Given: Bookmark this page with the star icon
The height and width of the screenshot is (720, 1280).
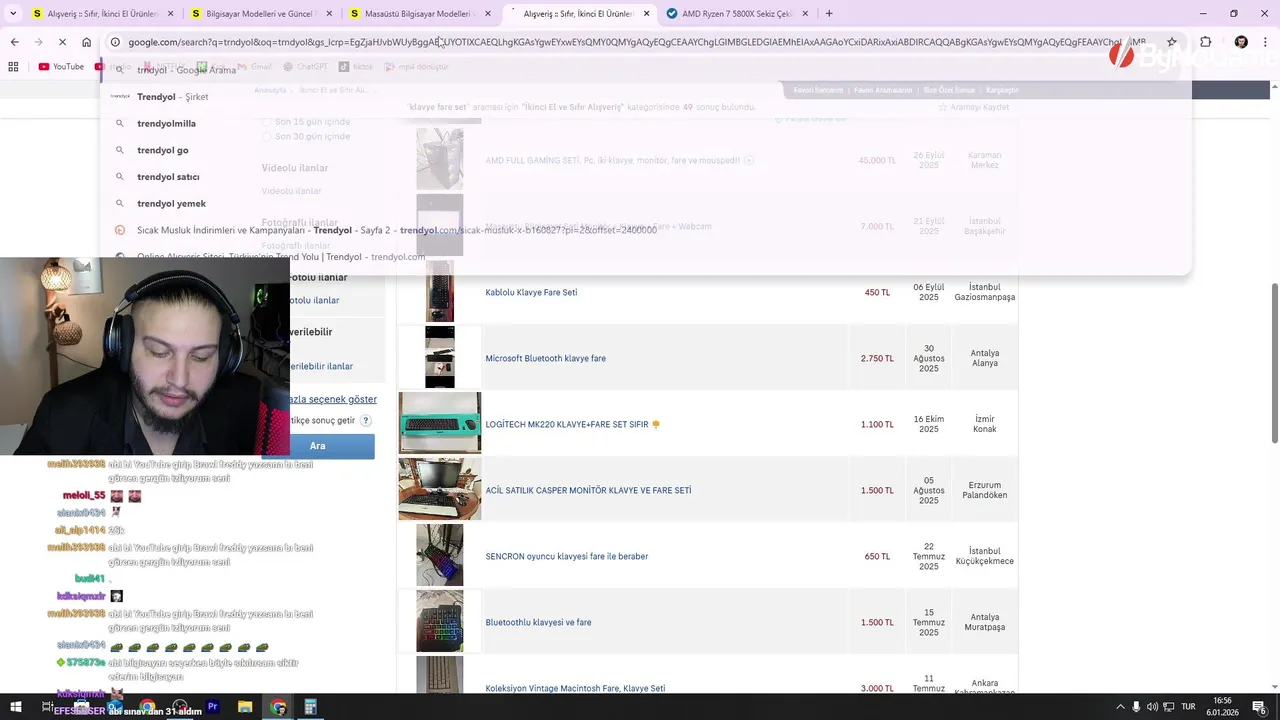Looking at the screenshot, I should point(1171,42).
